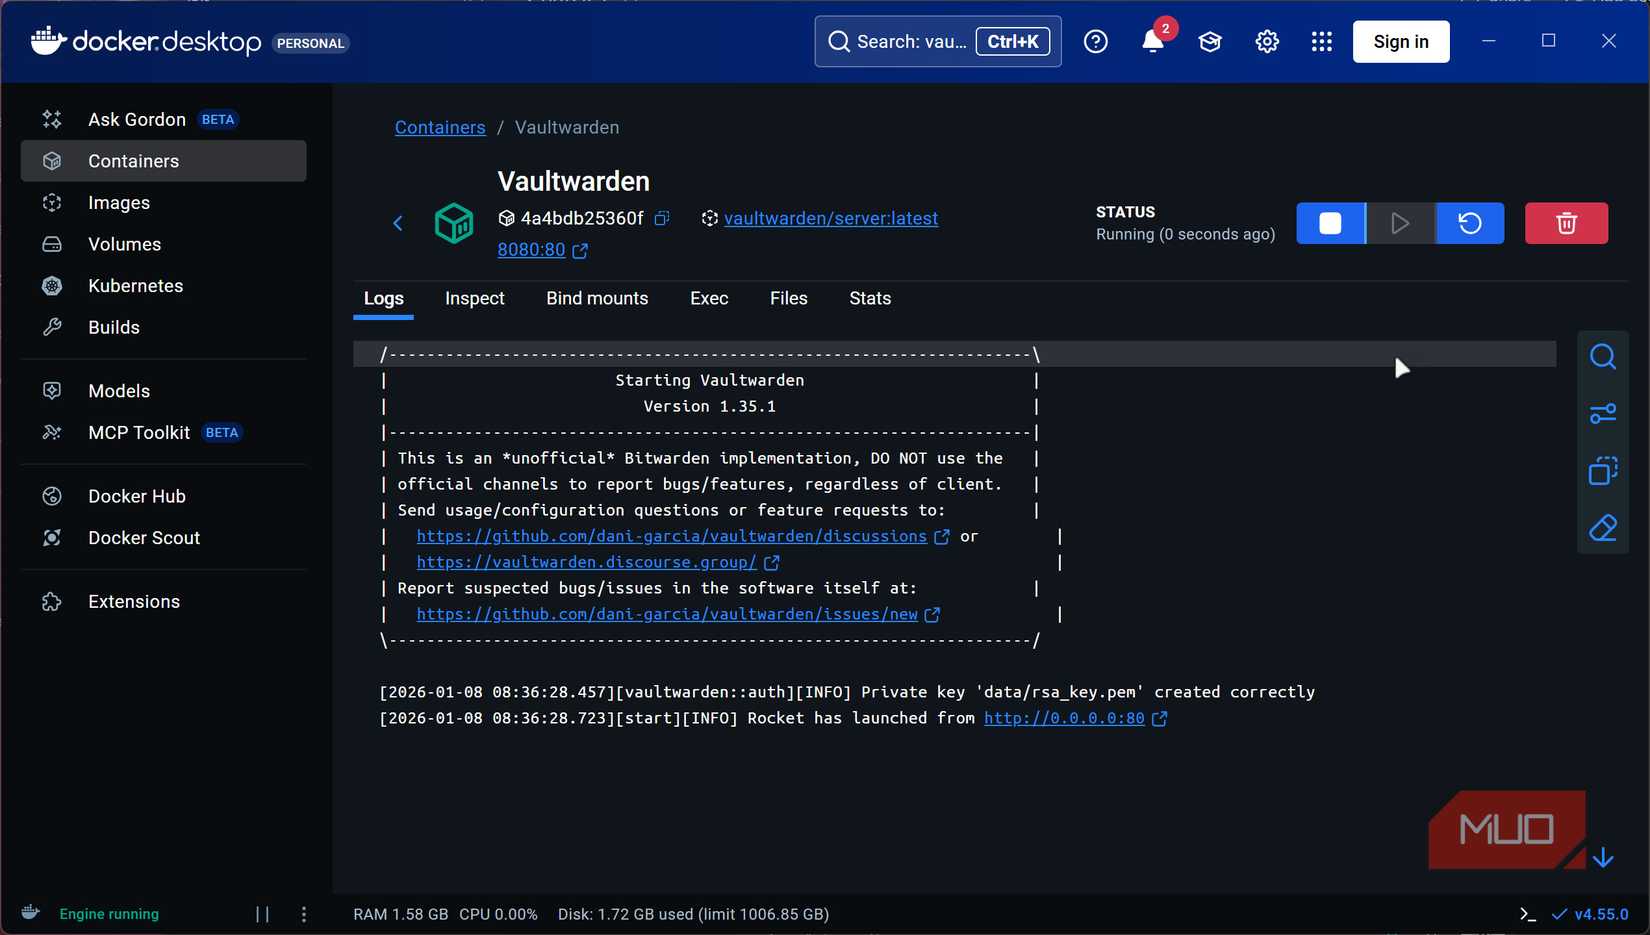Image resolution: width=1650 pixels, height=935 pixels.
Task: Switch to the Stats tab
Action: [870, 299]
